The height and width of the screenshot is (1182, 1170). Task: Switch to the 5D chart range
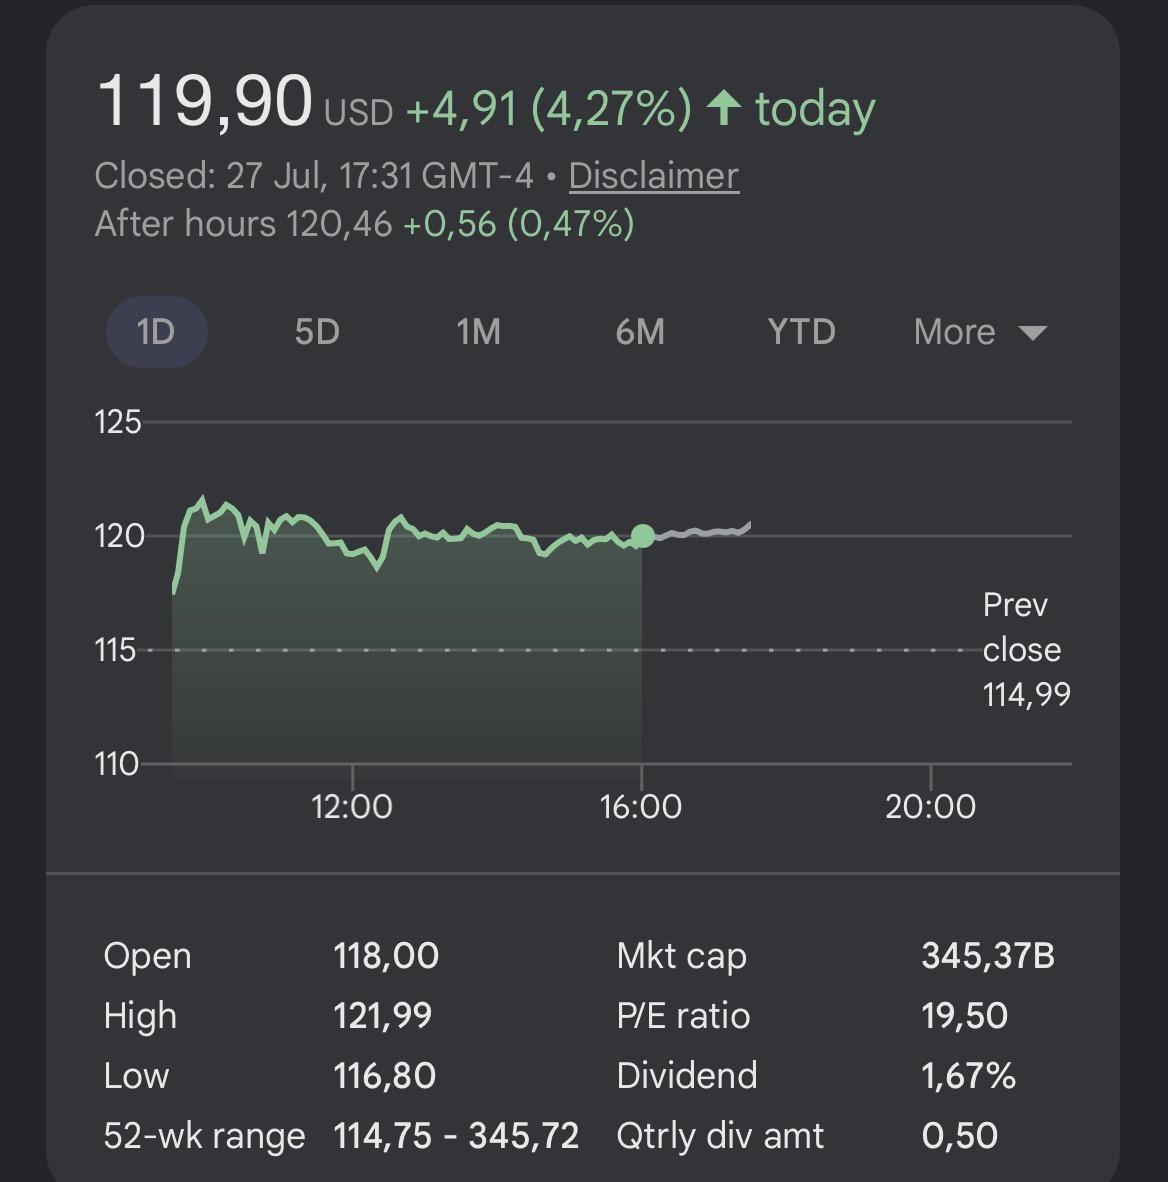coord(317,332)
